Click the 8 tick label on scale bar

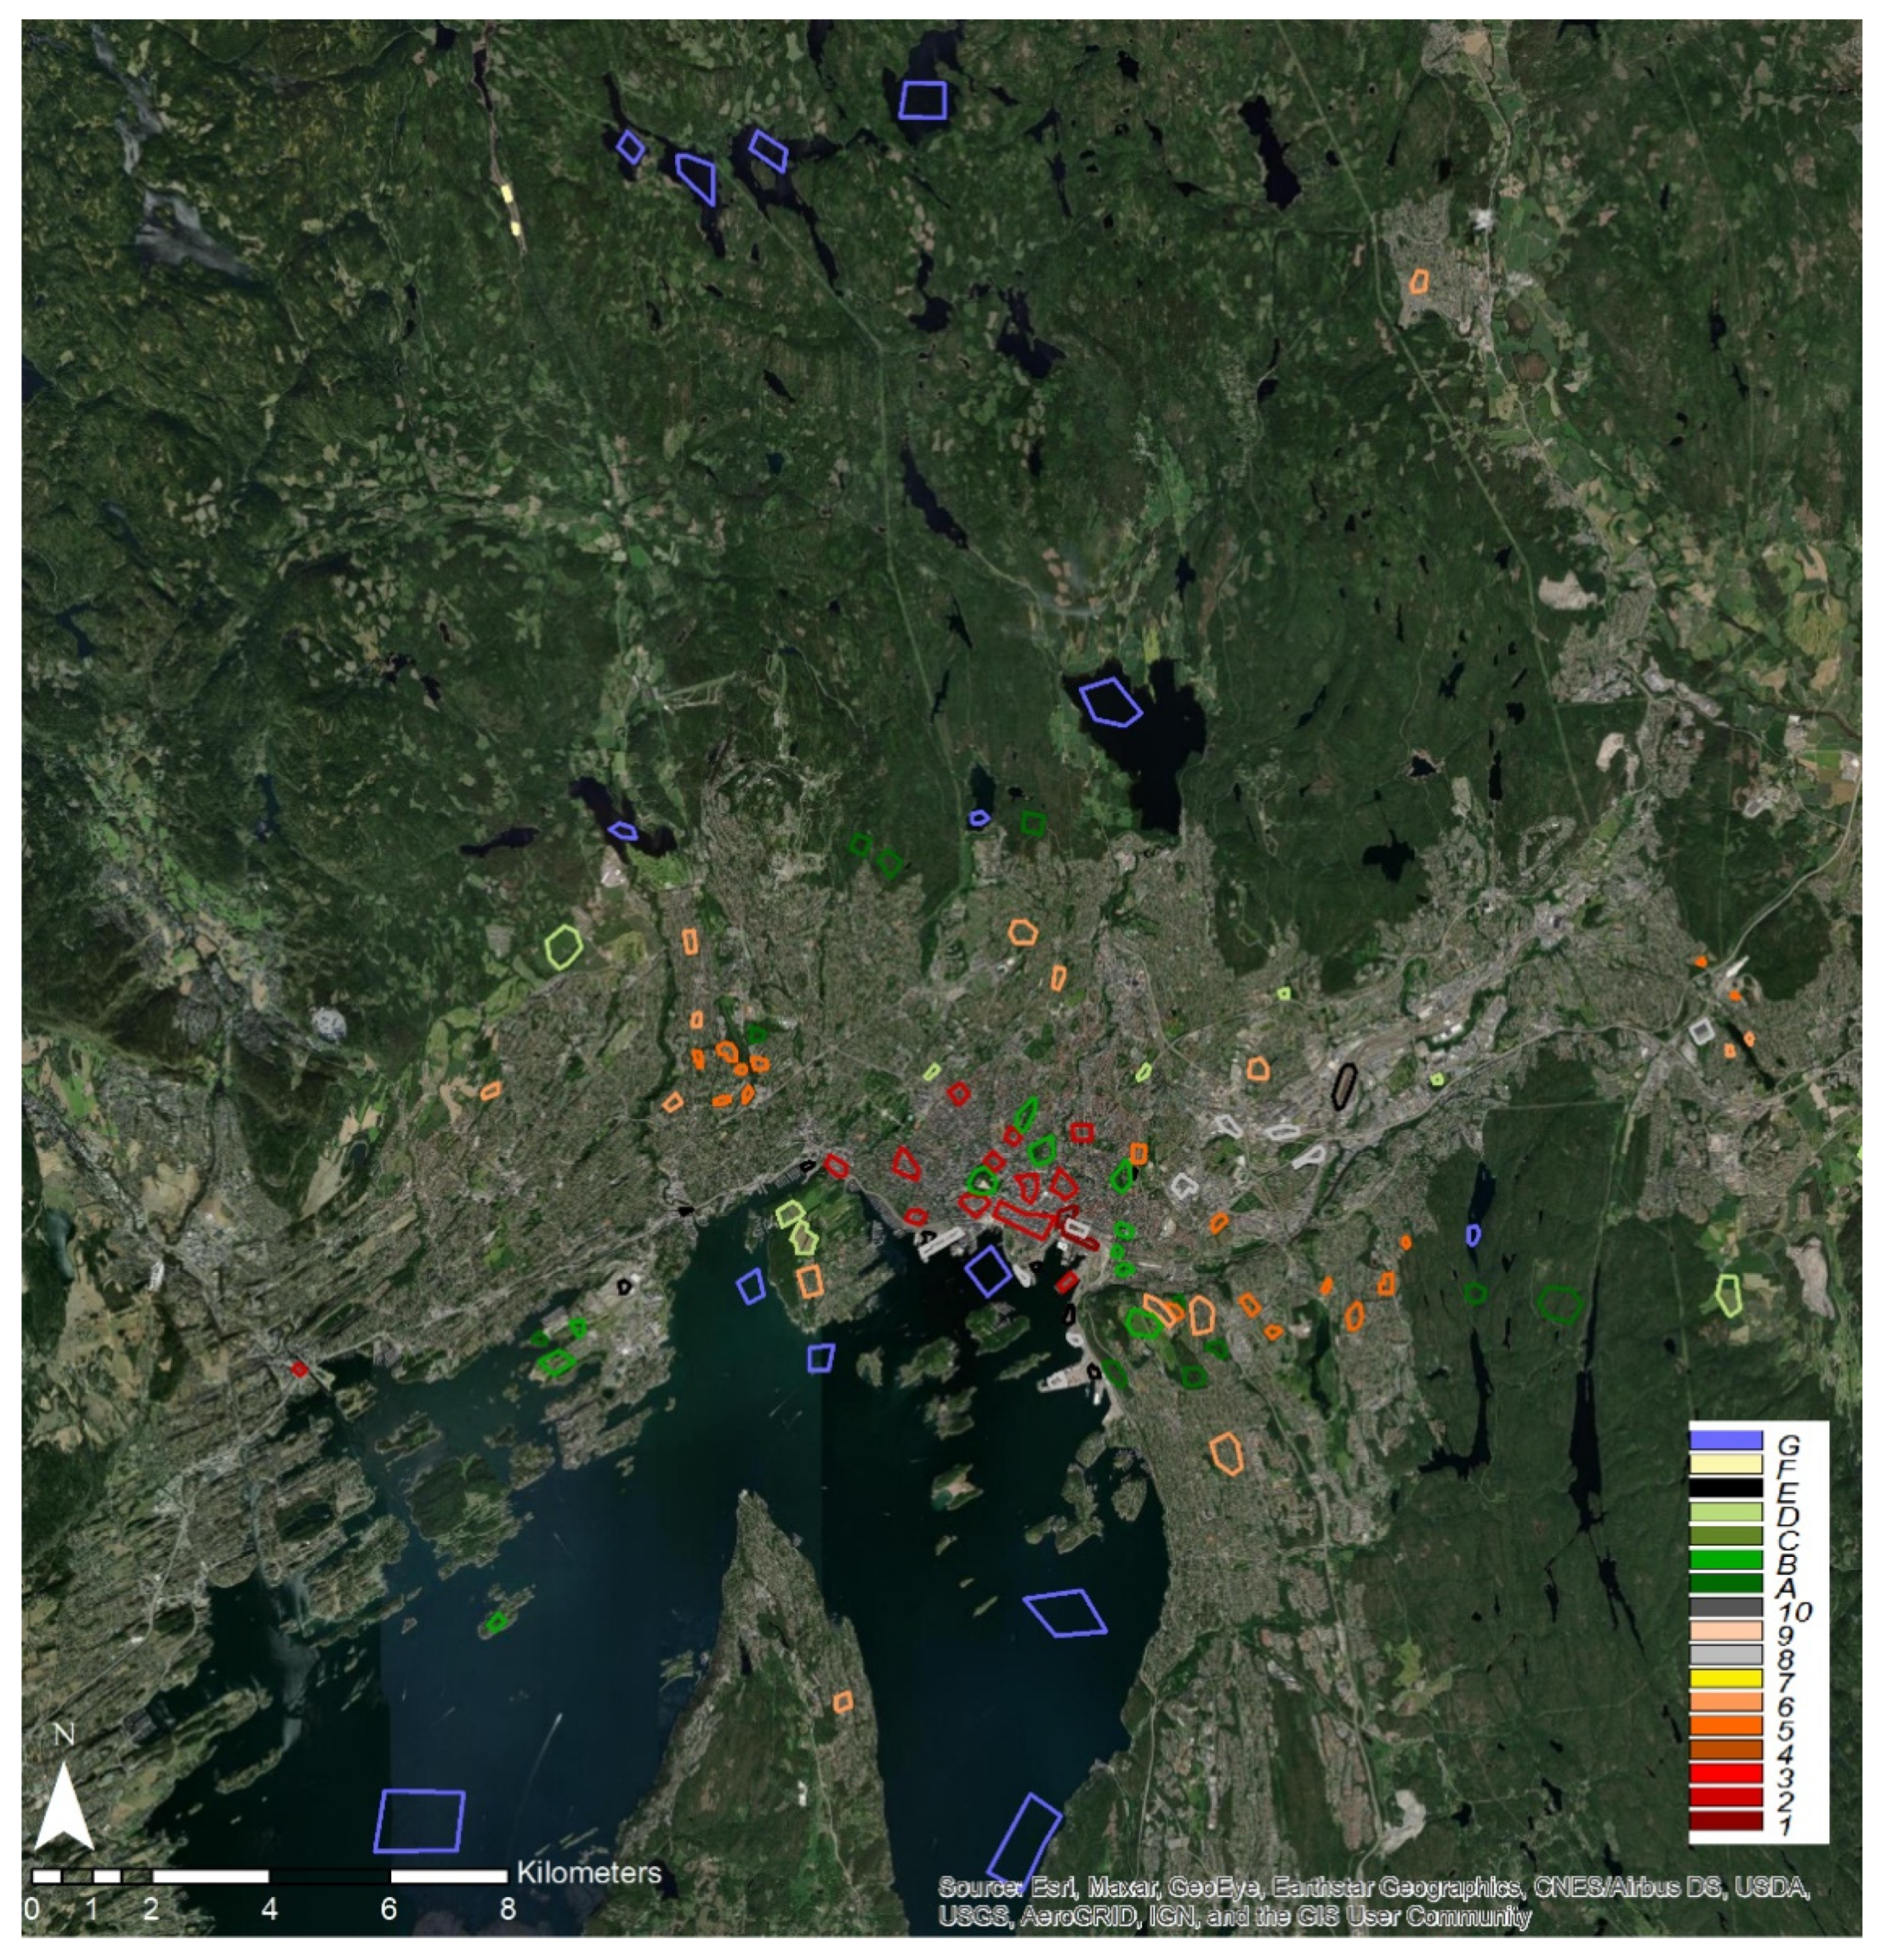pos(507,1909)
